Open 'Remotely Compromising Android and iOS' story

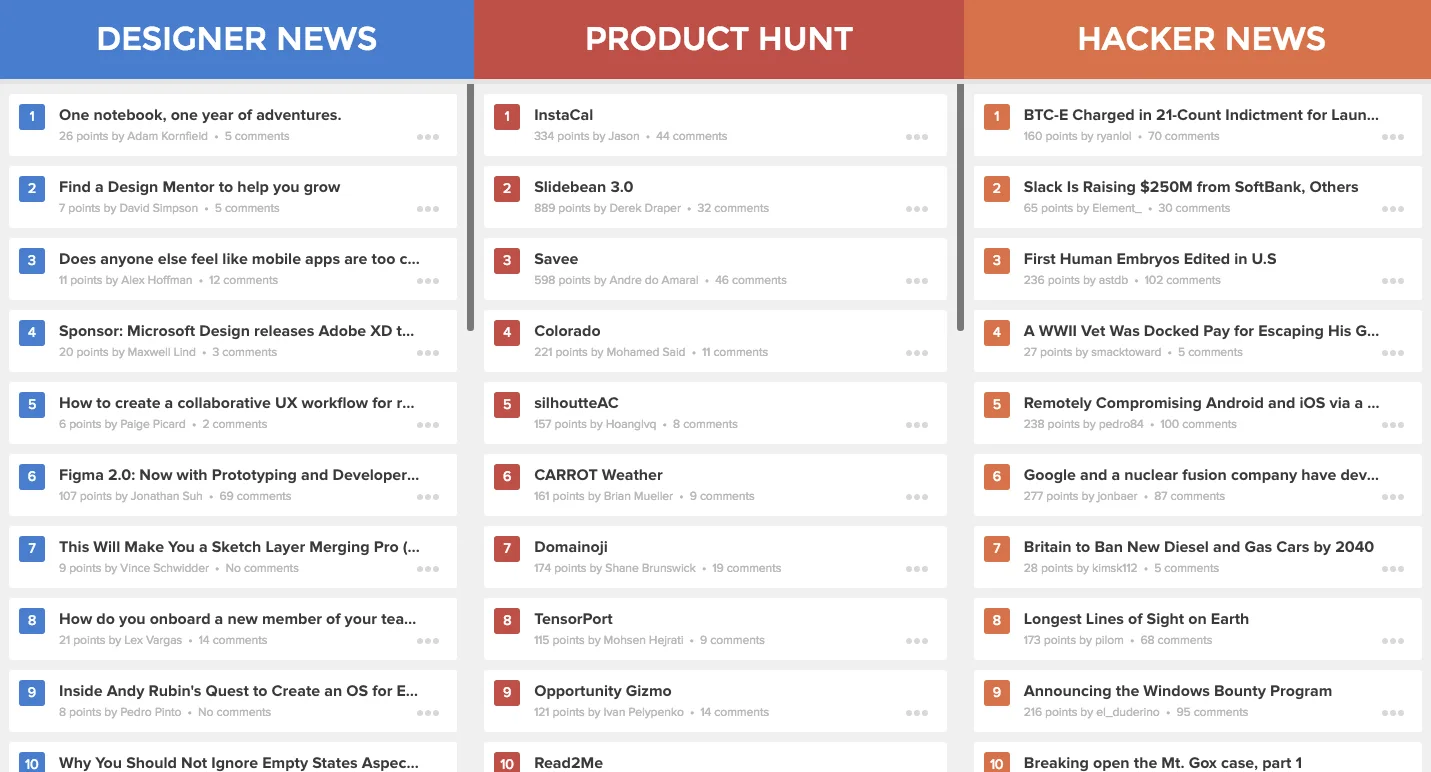pyautogui.click(x=1201, y=403)
